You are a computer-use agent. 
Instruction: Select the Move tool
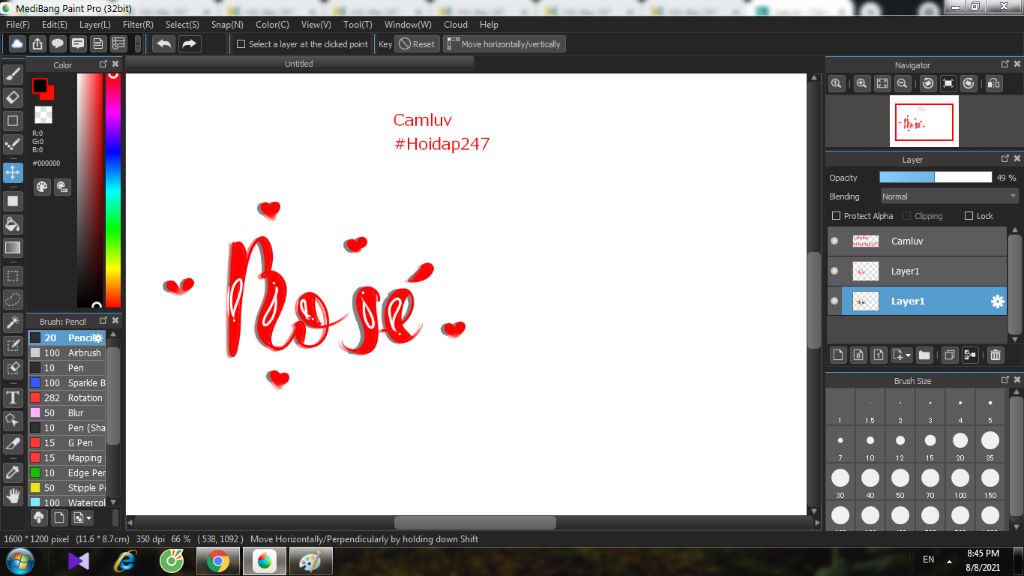(12, 172)
